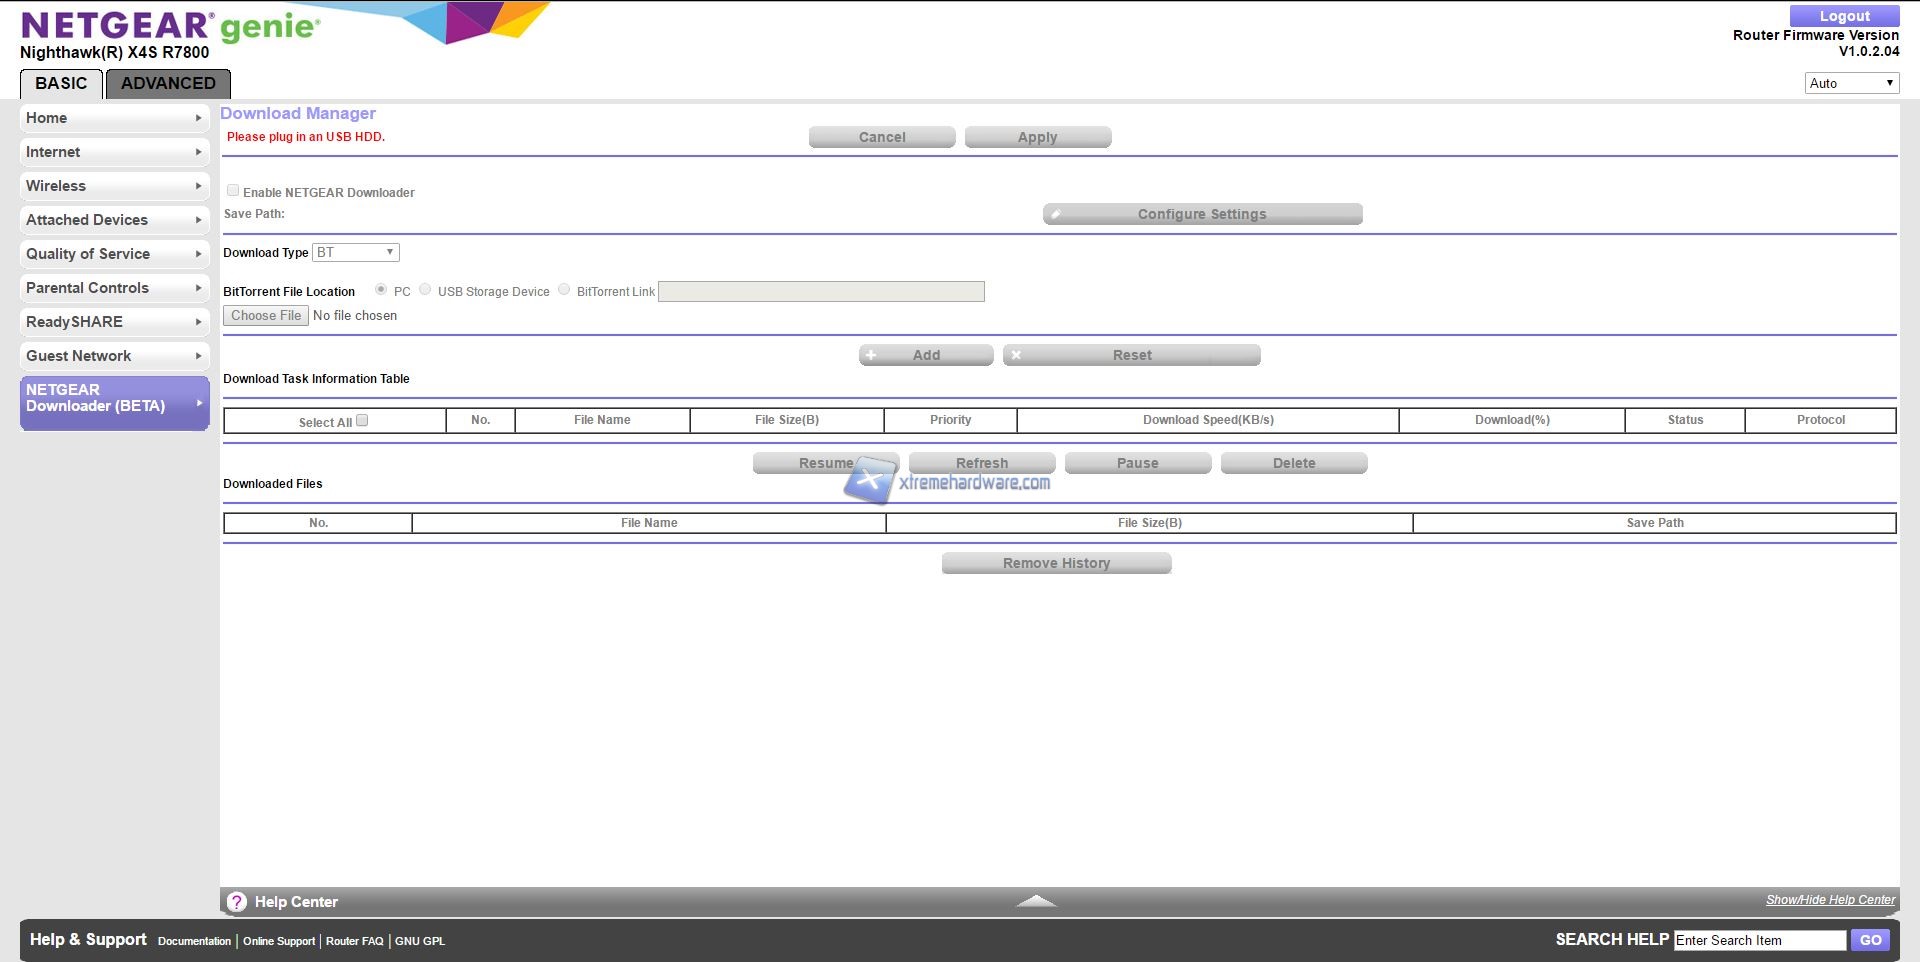Open the Auto language dropdown

(x=1851, y=83)
